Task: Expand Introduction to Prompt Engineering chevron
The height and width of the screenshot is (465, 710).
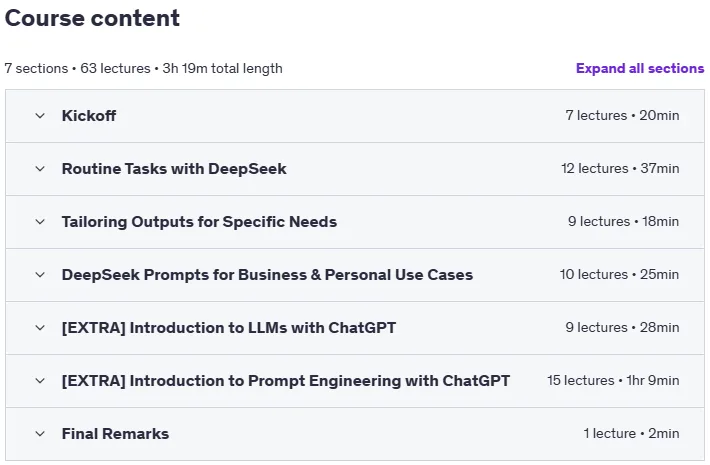Action: (x=40, y=381)
